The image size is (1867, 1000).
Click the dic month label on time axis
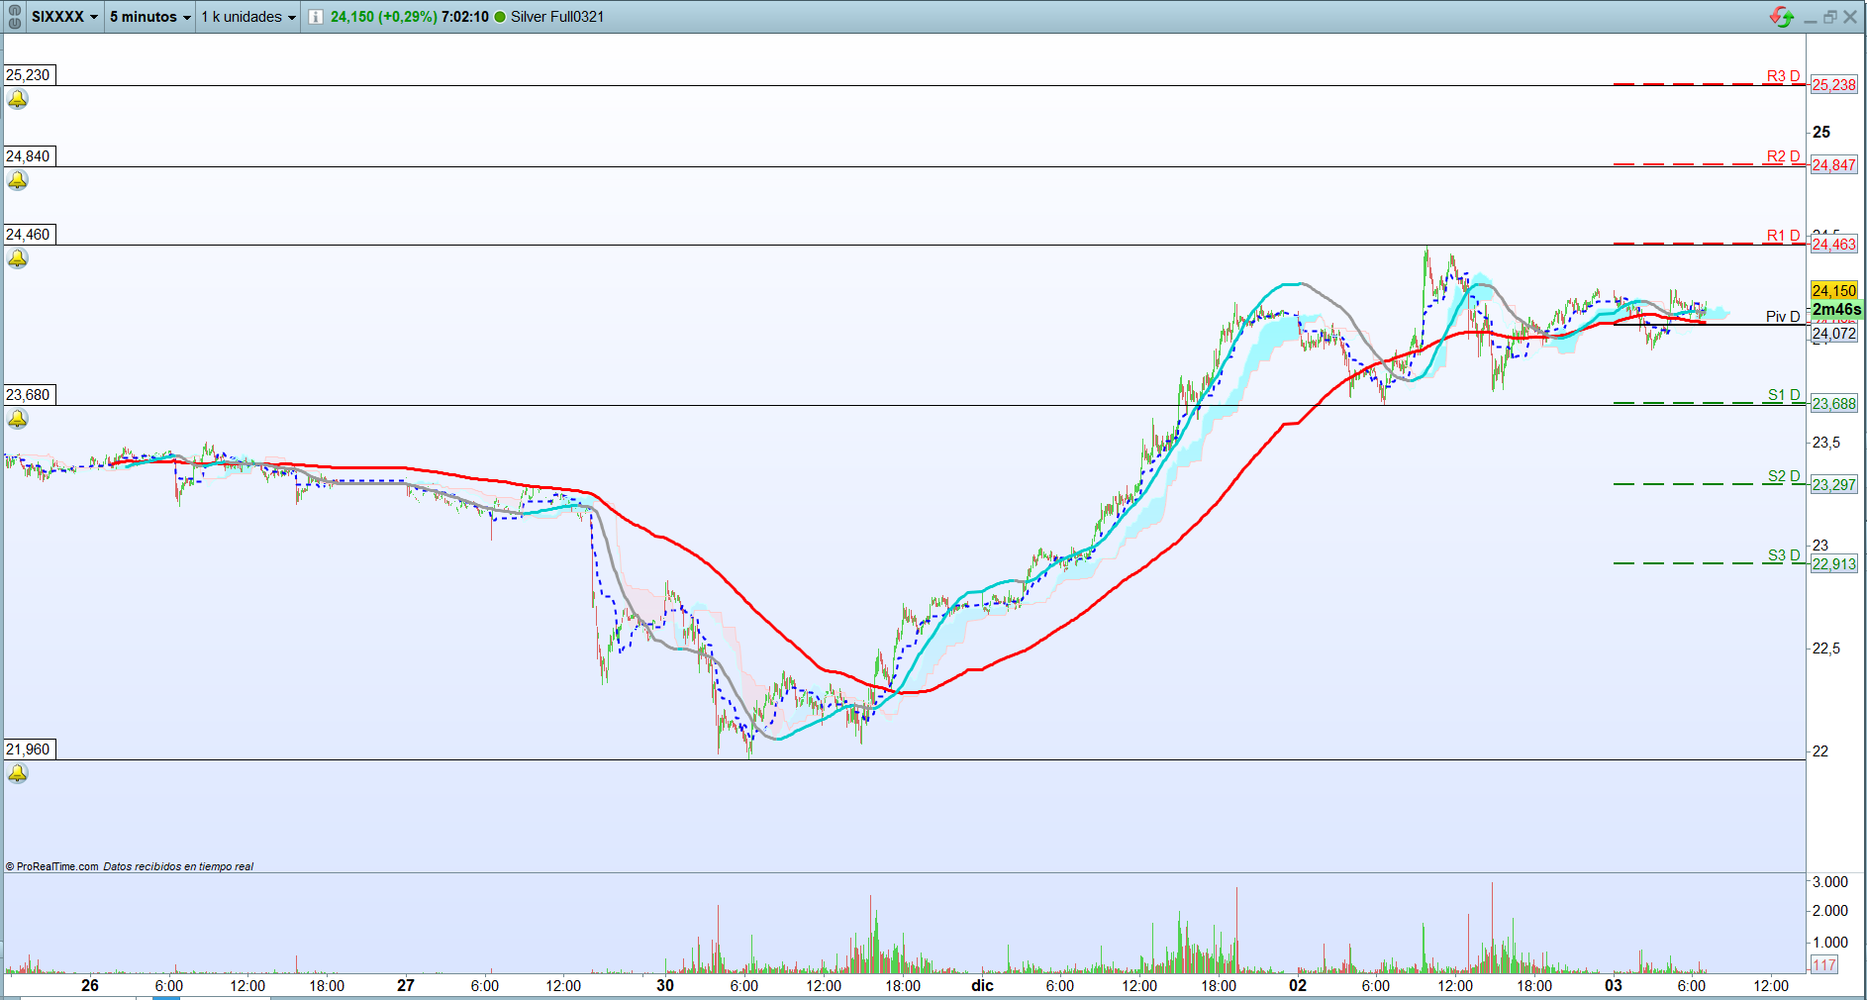[x=982, y=986]
